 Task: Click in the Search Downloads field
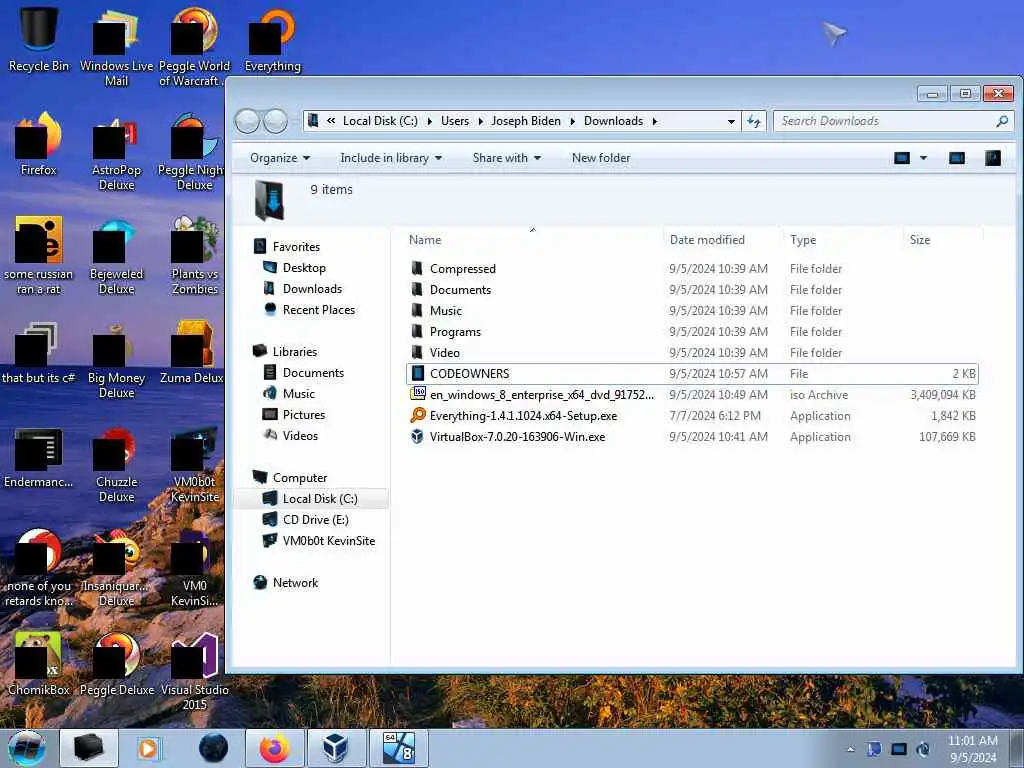pyautogui.click(x=885, y=121)
